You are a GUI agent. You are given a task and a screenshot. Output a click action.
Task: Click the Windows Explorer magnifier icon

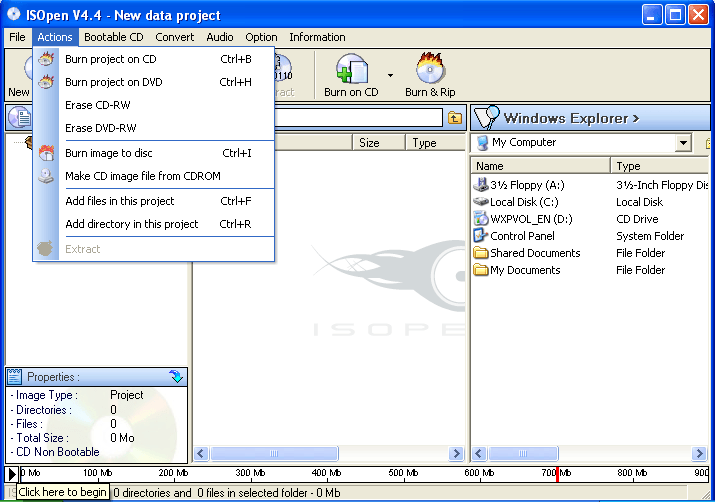[x=486, y=118]
